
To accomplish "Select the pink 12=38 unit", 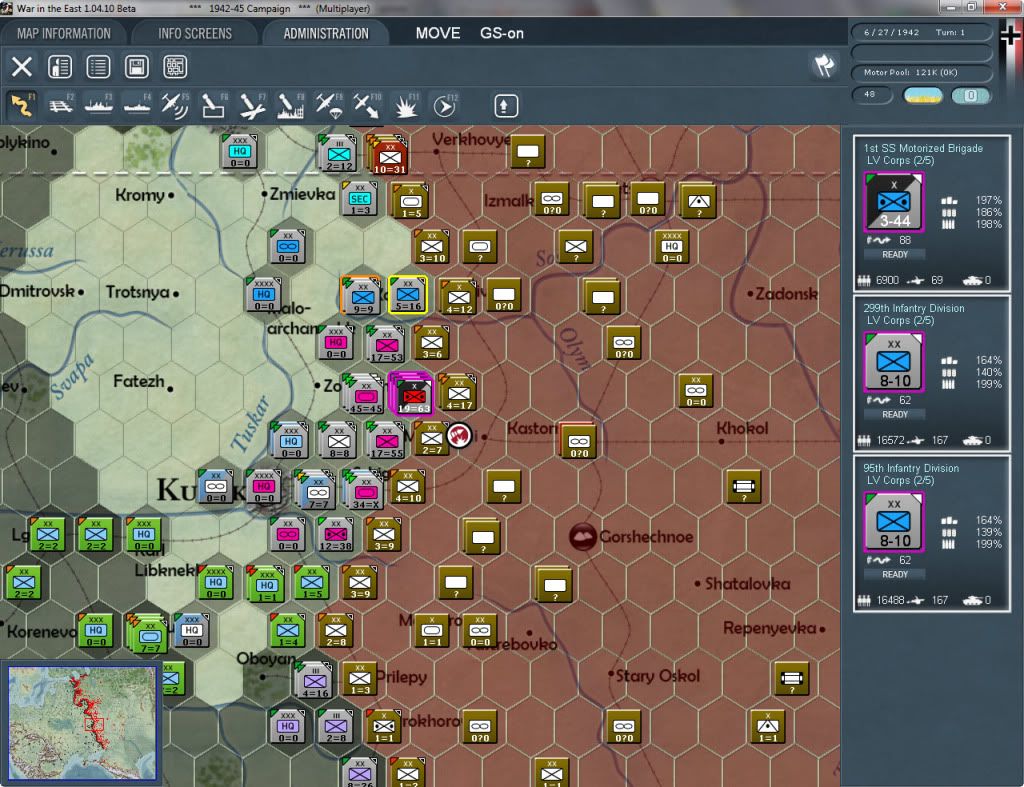I will (336, 534).
